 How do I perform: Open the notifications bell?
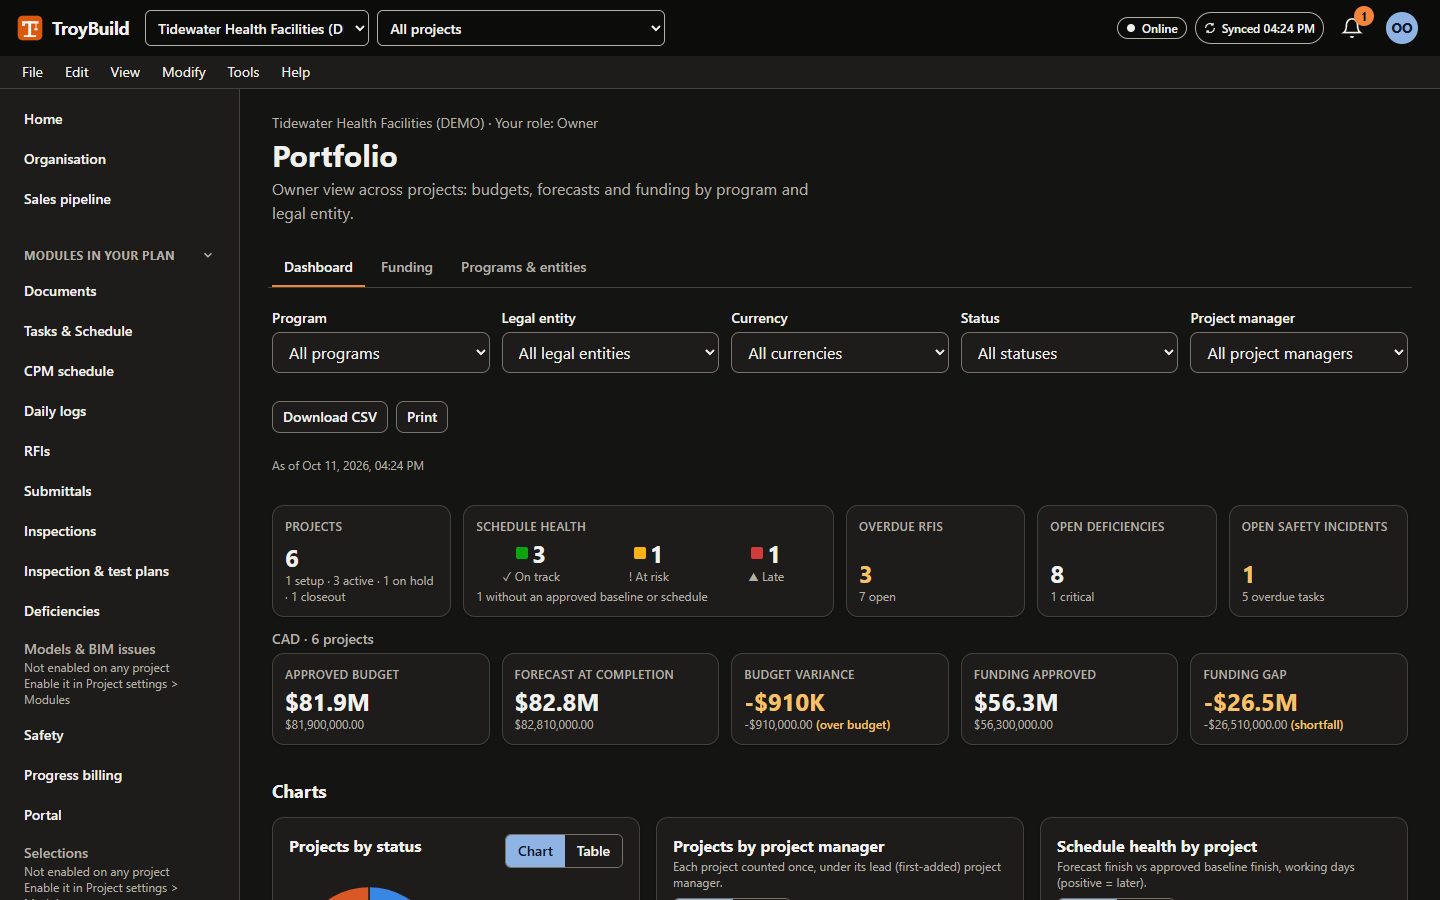1352,28
